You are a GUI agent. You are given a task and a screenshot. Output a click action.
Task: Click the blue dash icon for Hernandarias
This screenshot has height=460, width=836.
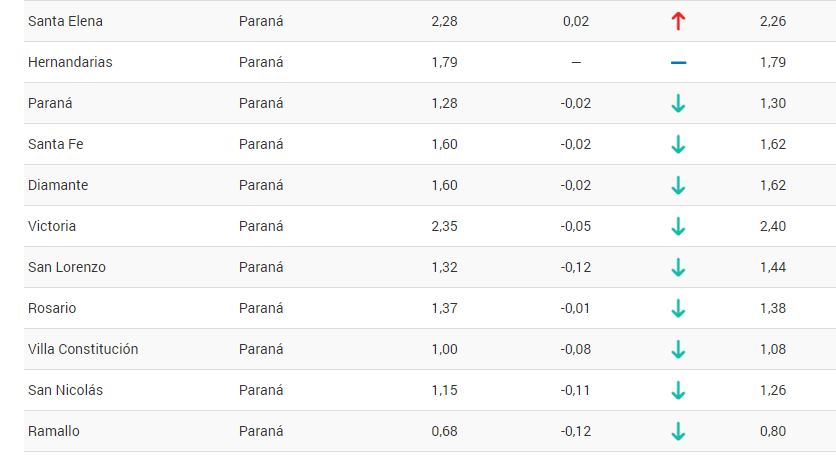678,62
